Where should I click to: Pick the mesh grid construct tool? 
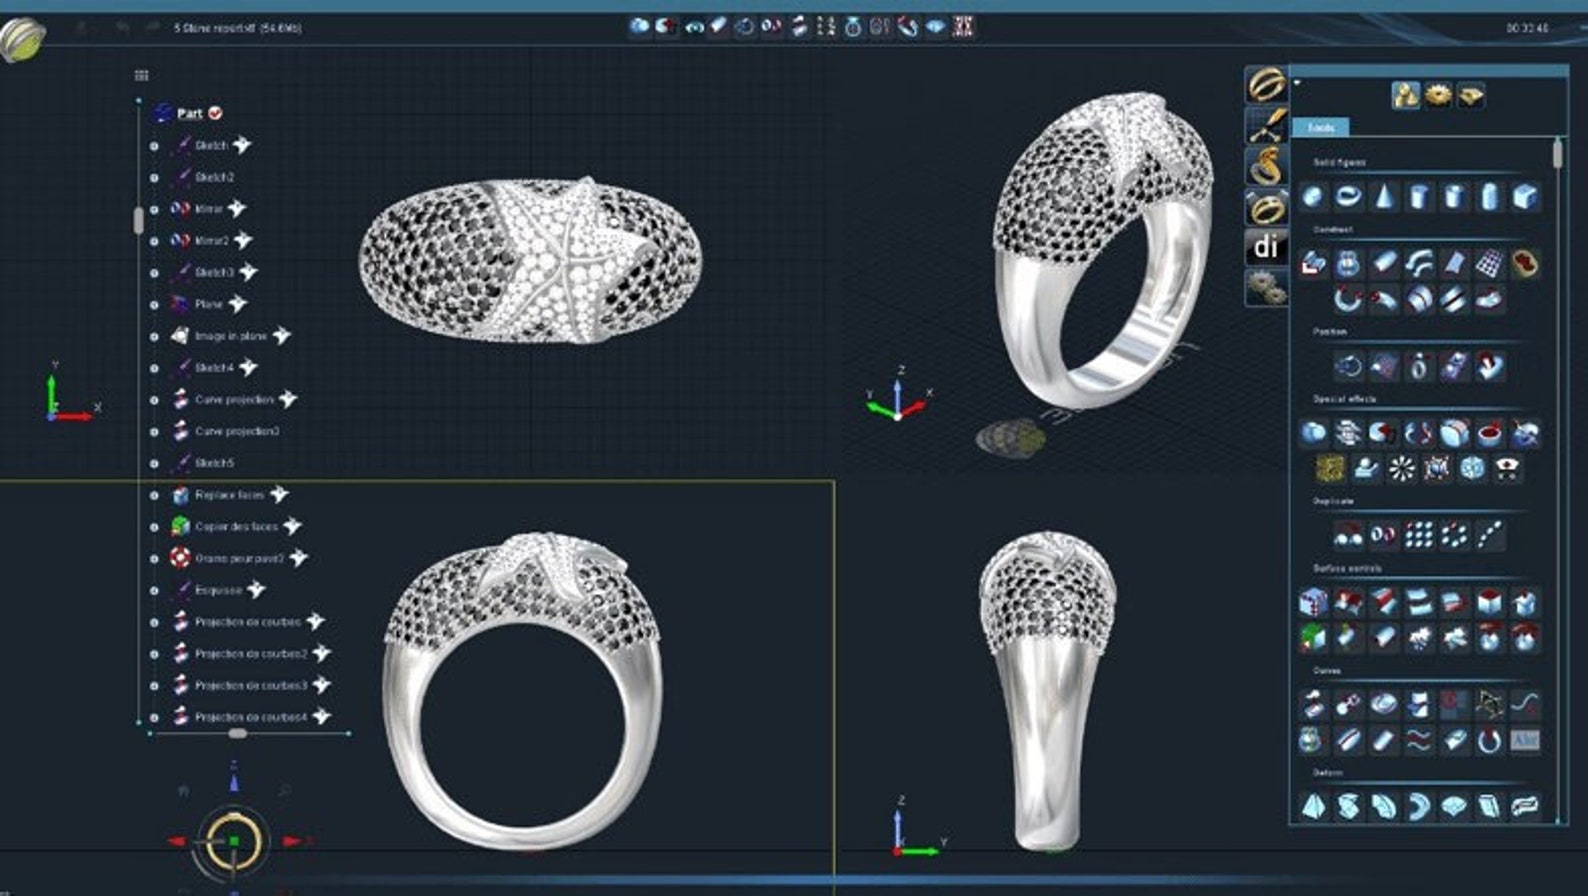tap(1490, 264)
